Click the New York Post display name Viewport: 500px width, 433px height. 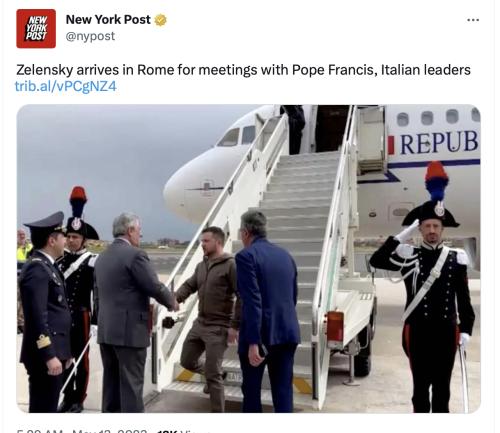tap(108, 20)
